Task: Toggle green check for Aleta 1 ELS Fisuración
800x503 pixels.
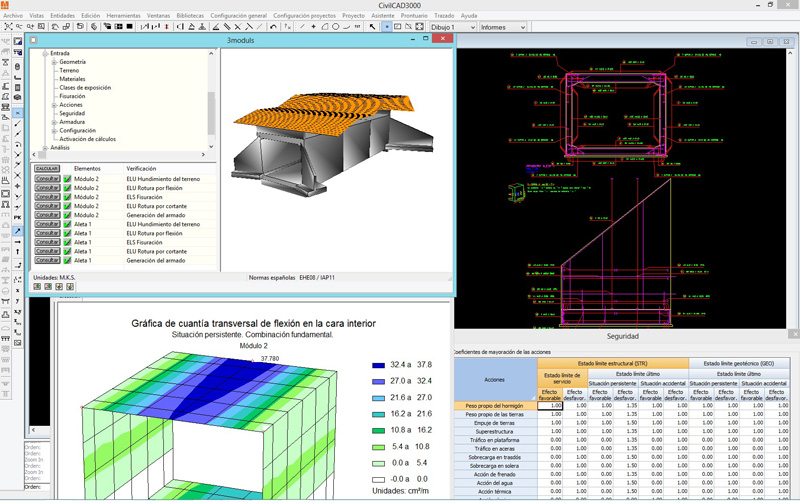Action: tap(67, 242)
